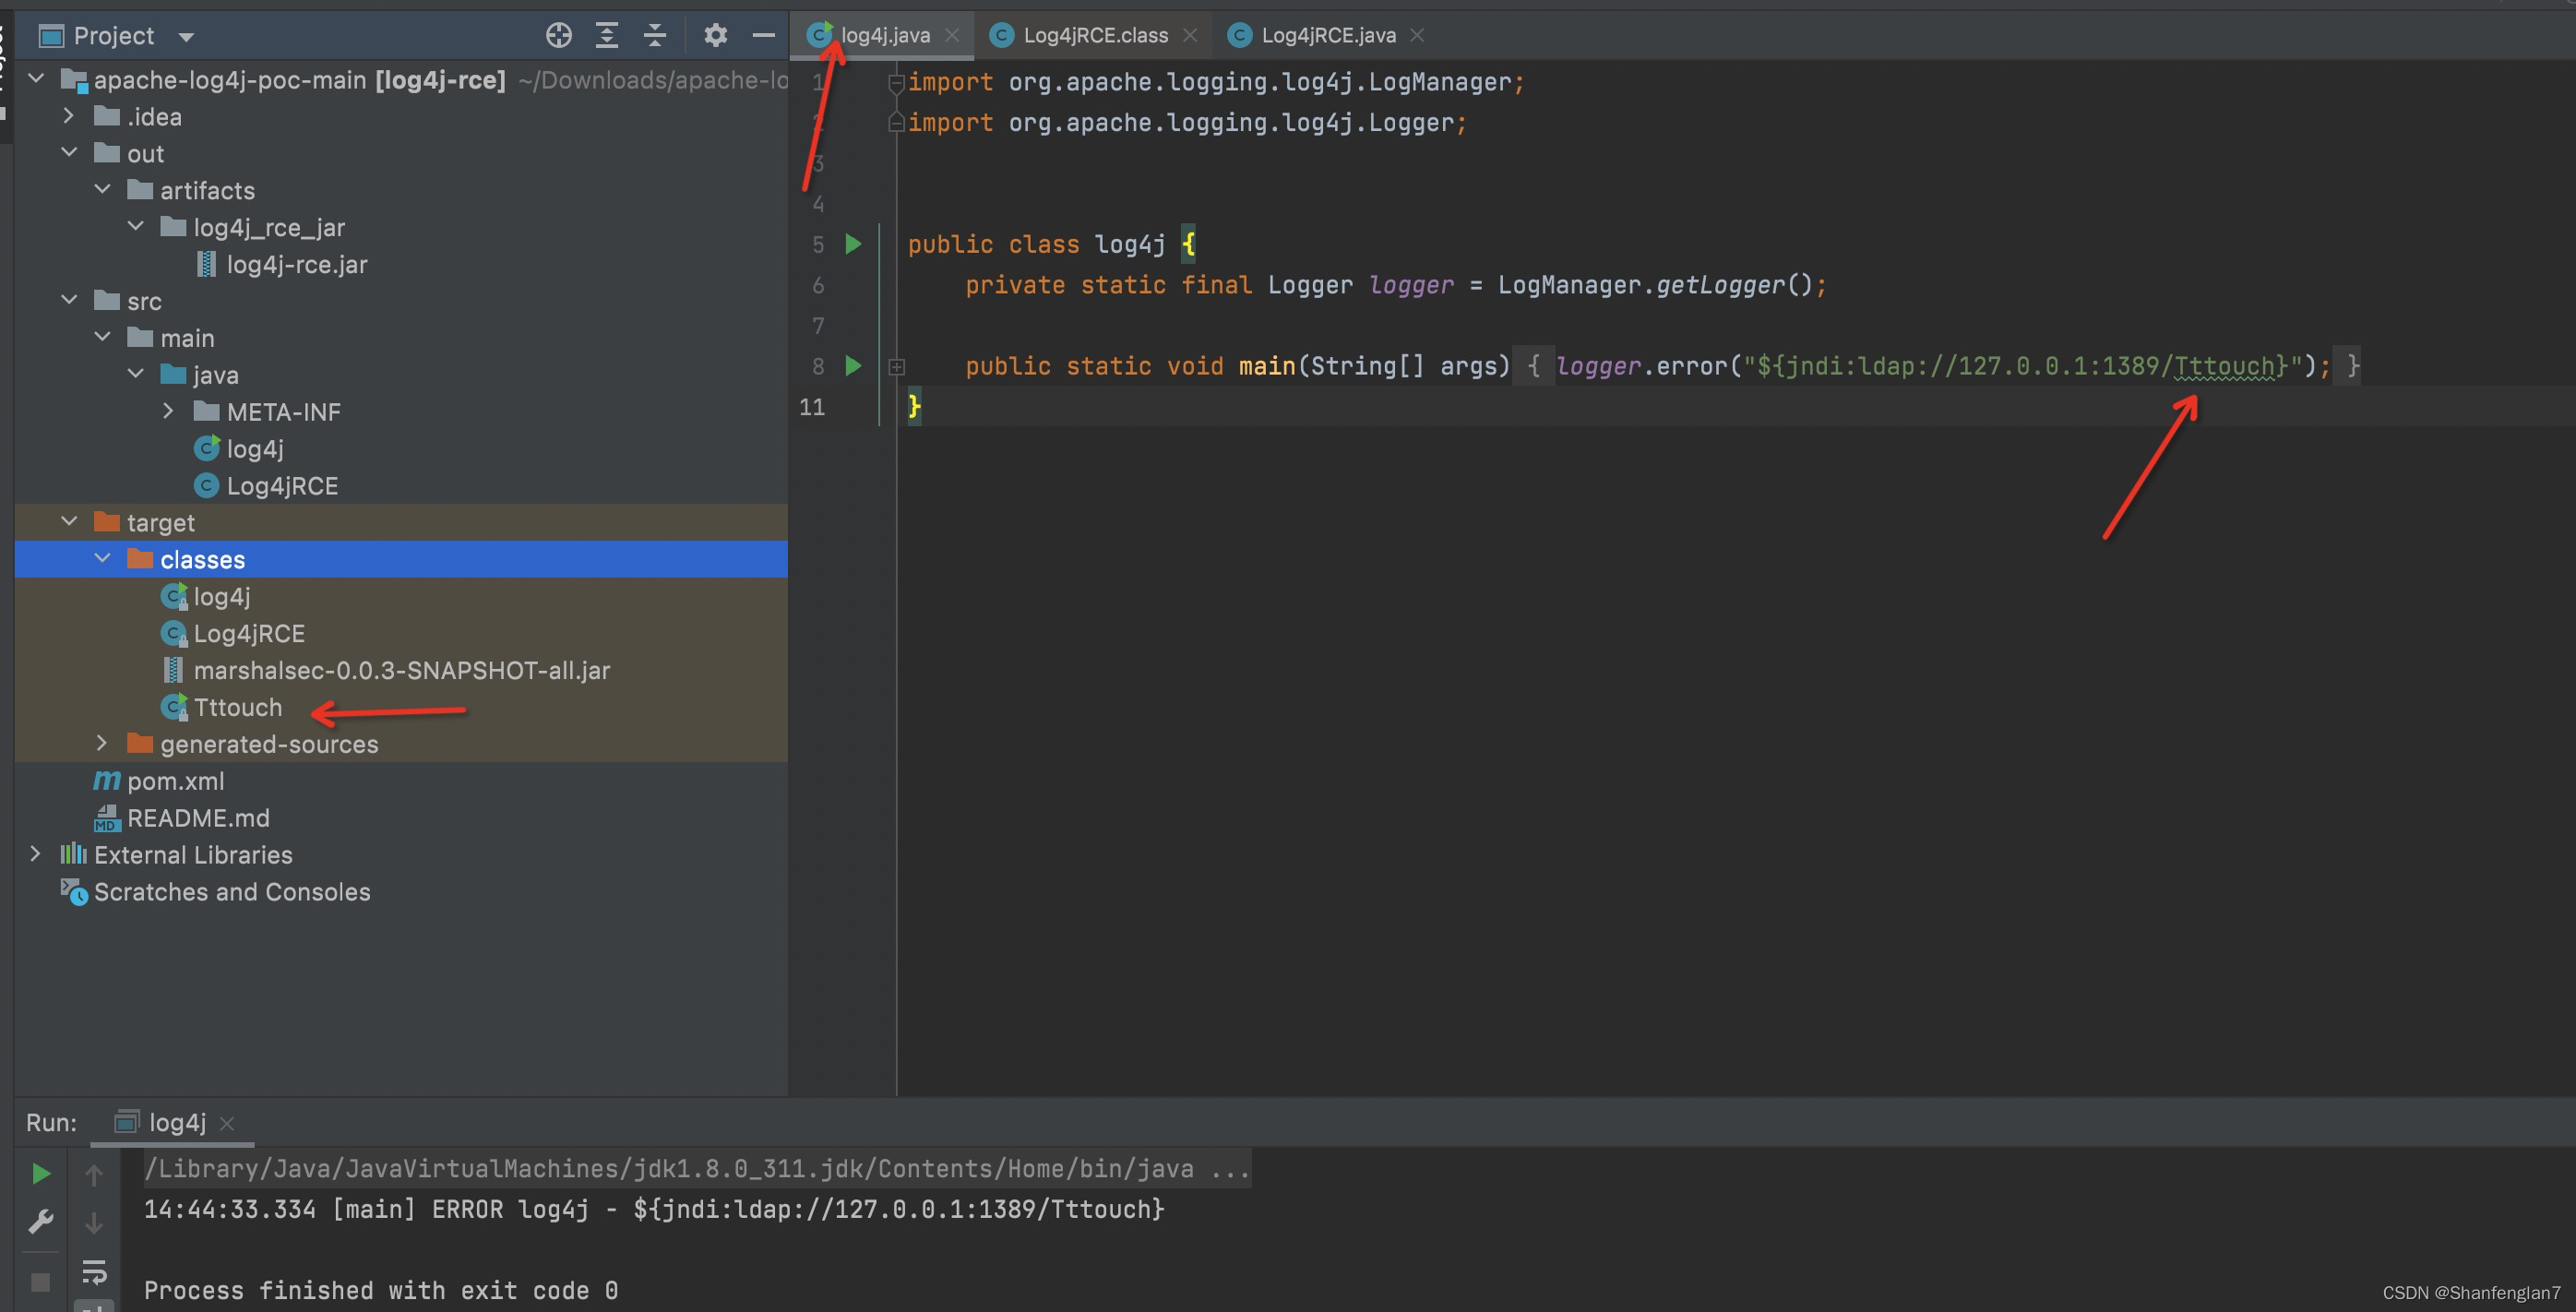Viewport: 2576px width, 1312px height.
Task: Click the Expand All icon in Project panel
Action: click(x=606, y=35)
